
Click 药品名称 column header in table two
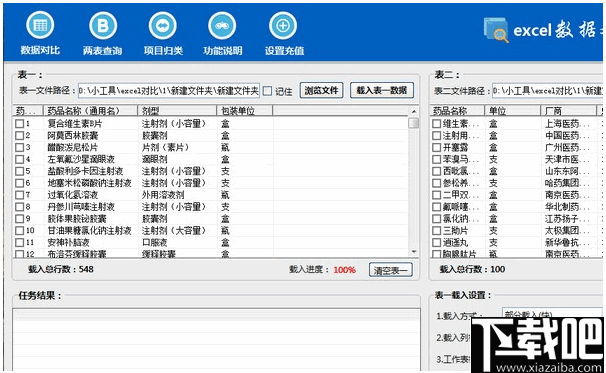[x=457, y=111]
